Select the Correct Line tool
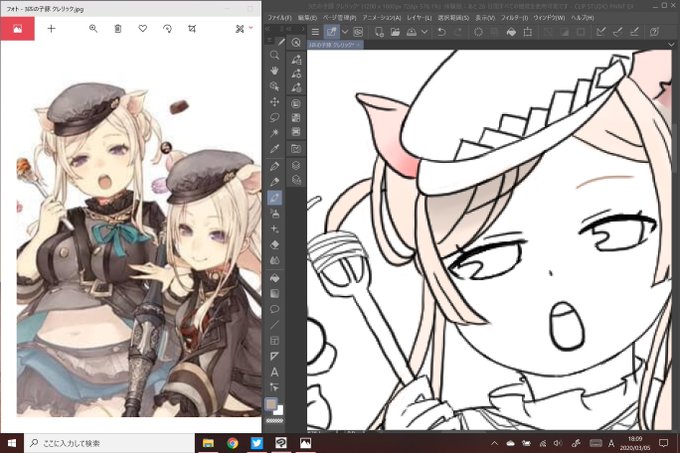This screenshot has height=453, width=680. [x=274, y=387]
